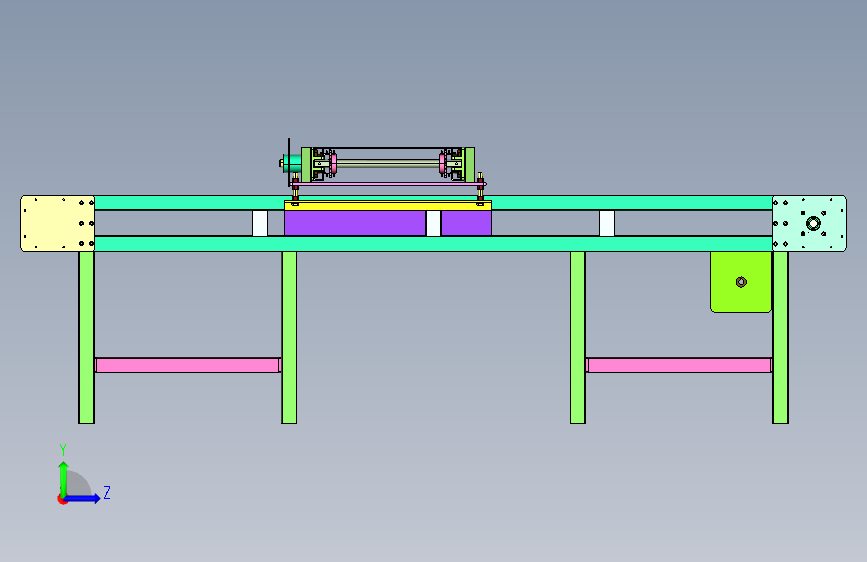Select the green leg left of lime box

pyautogui.click(x=578, y=337)
